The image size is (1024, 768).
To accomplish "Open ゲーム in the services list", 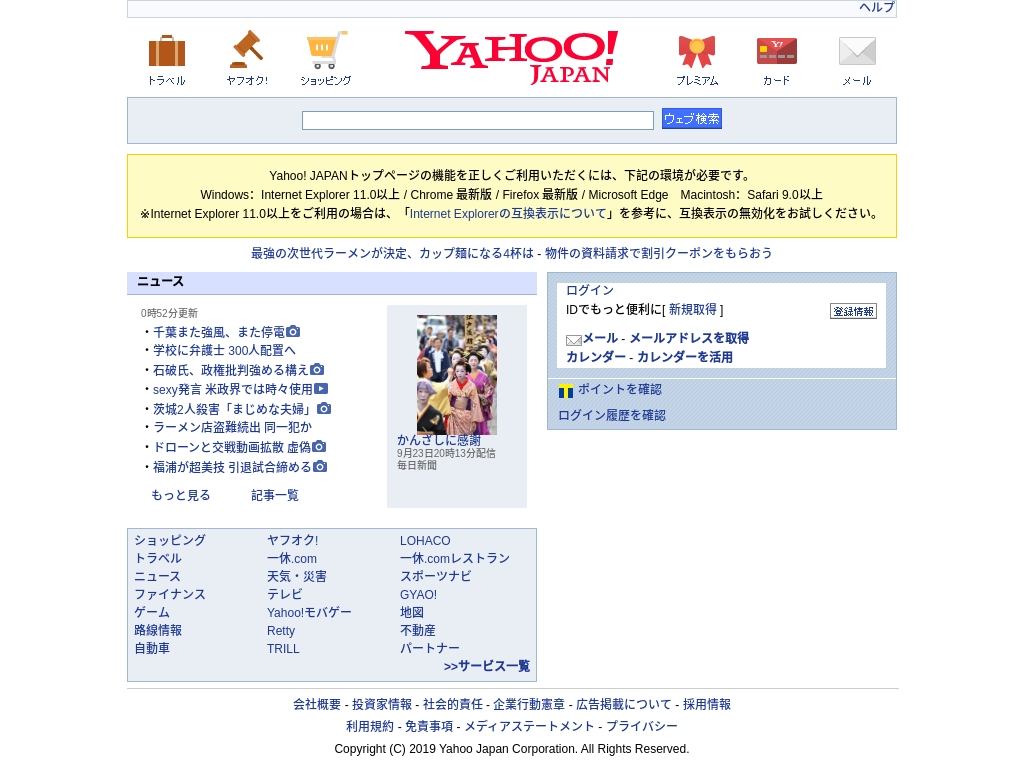I will [x=152, y=612].
